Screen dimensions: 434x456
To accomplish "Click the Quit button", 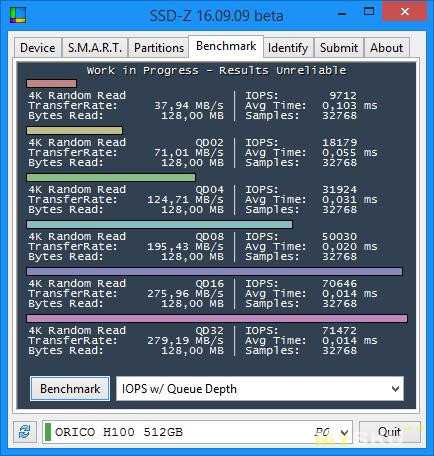I will pos(389,432).
